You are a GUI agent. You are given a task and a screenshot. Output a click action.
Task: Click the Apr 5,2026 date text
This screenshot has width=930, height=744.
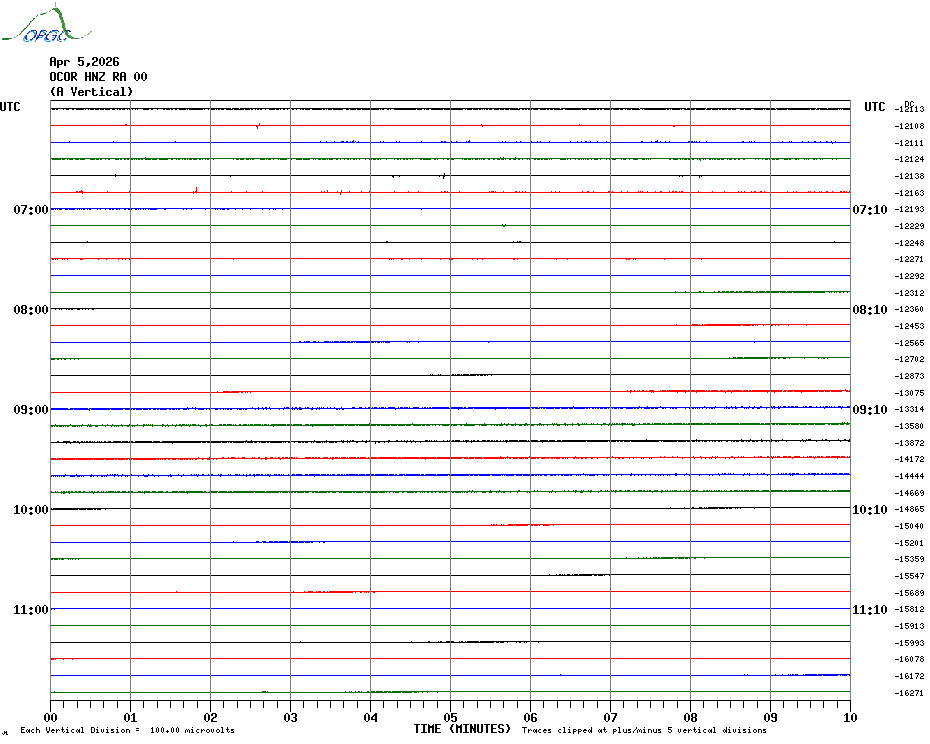click(x=84, y=62)
